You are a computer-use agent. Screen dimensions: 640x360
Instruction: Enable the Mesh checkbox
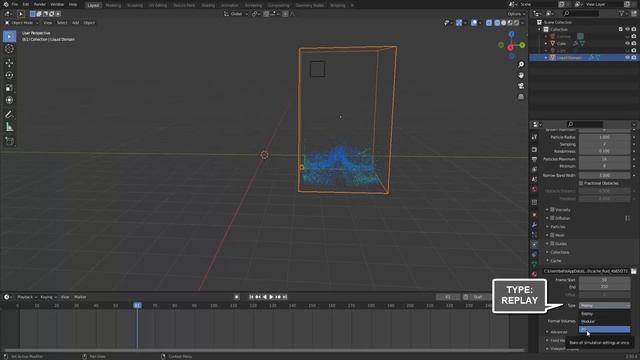[552, 235]
